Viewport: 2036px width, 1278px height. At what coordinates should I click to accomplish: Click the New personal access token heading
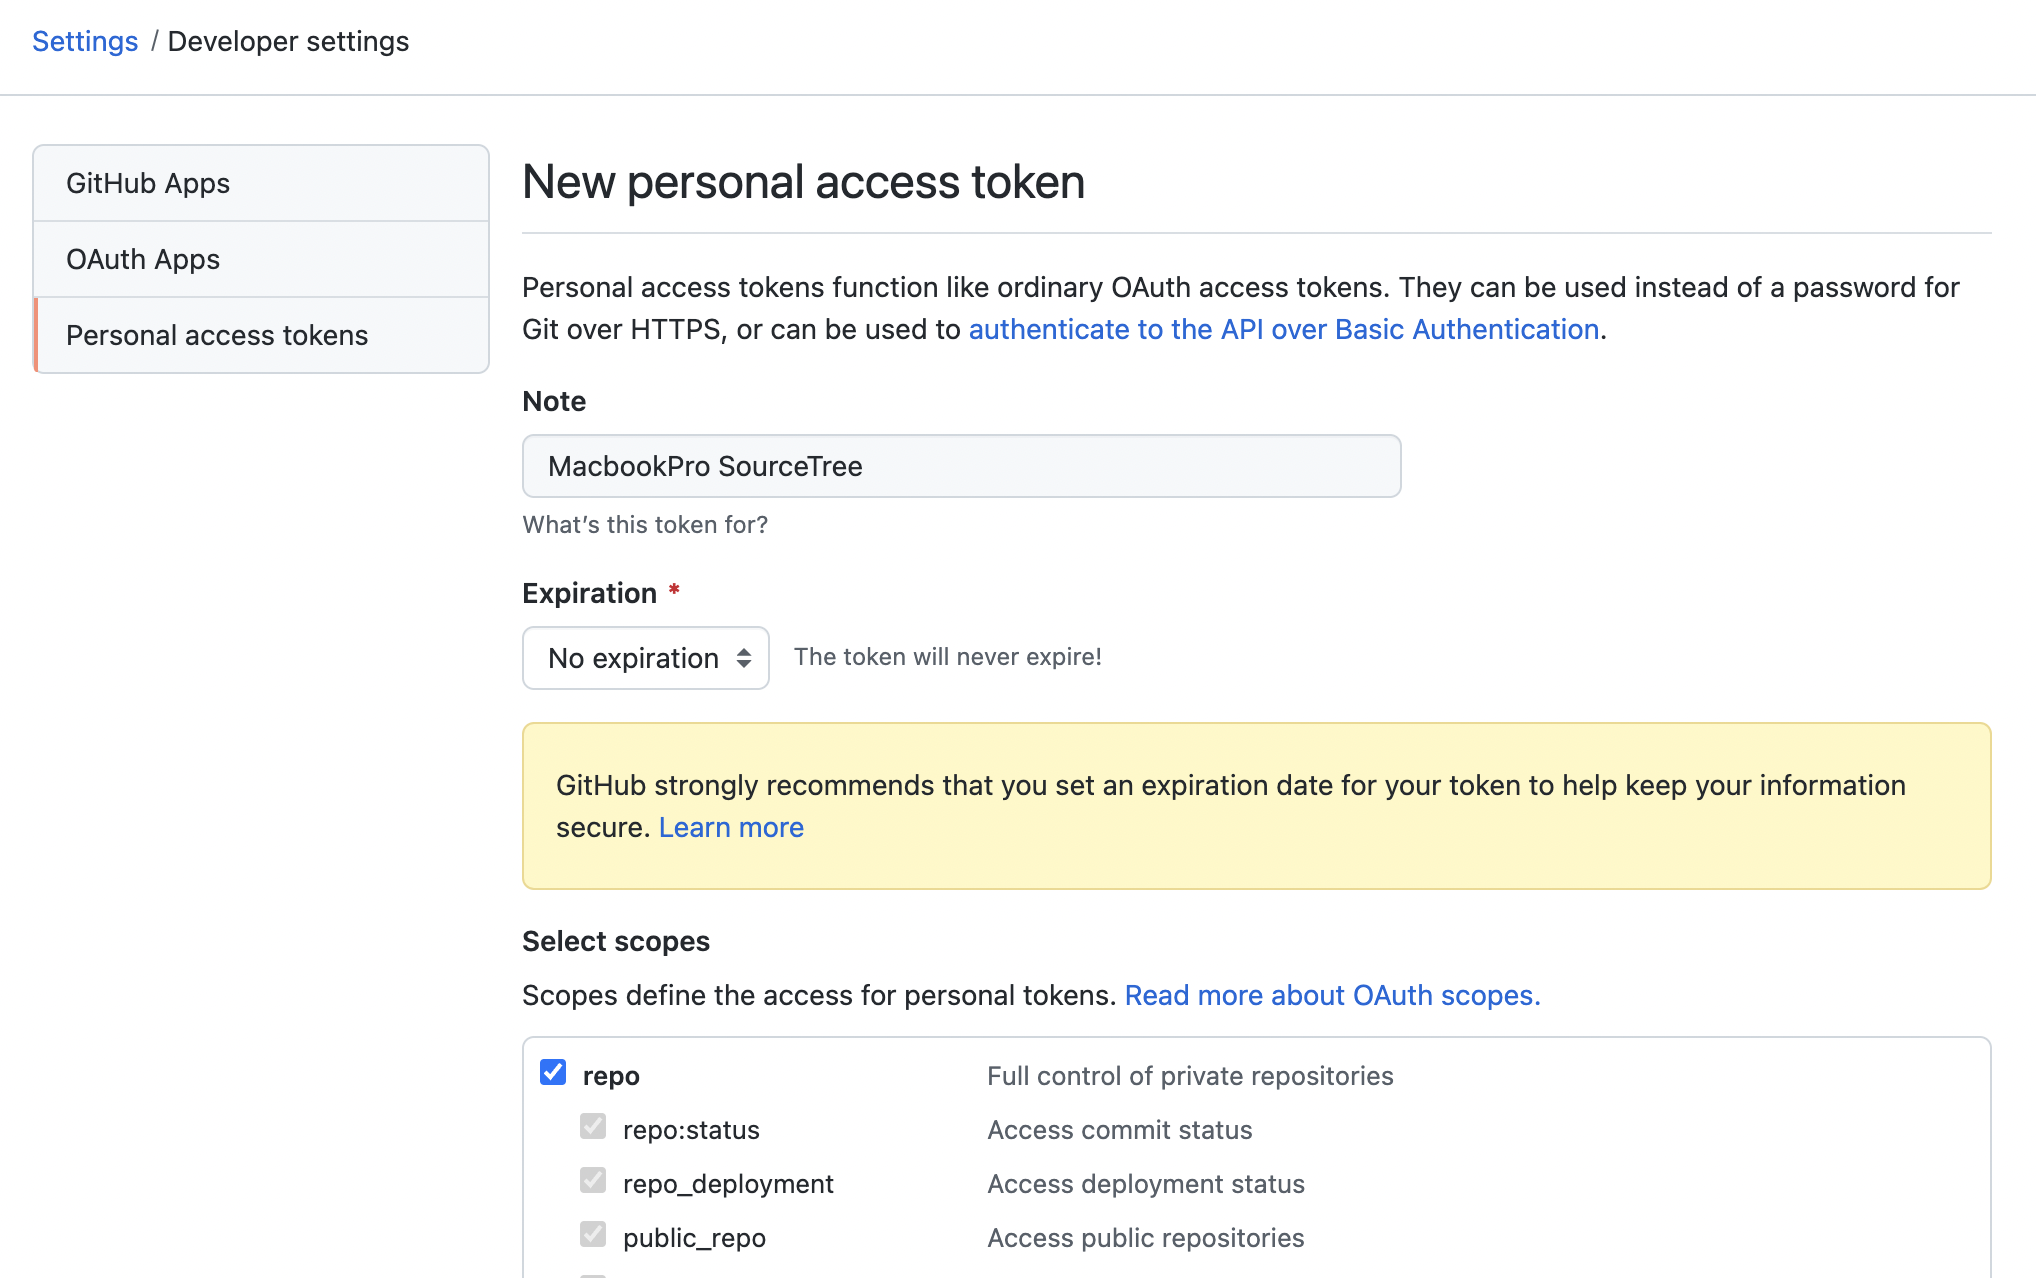click(803, 182)
